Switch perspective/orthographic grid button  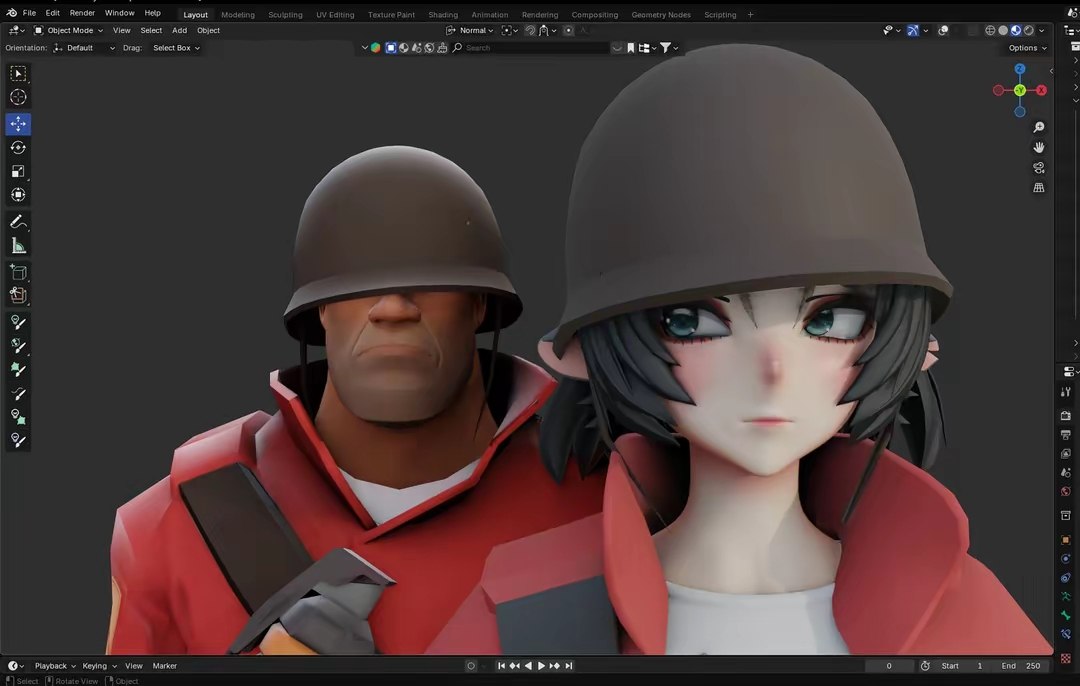pyautogui.click(x=1039, y=187)
